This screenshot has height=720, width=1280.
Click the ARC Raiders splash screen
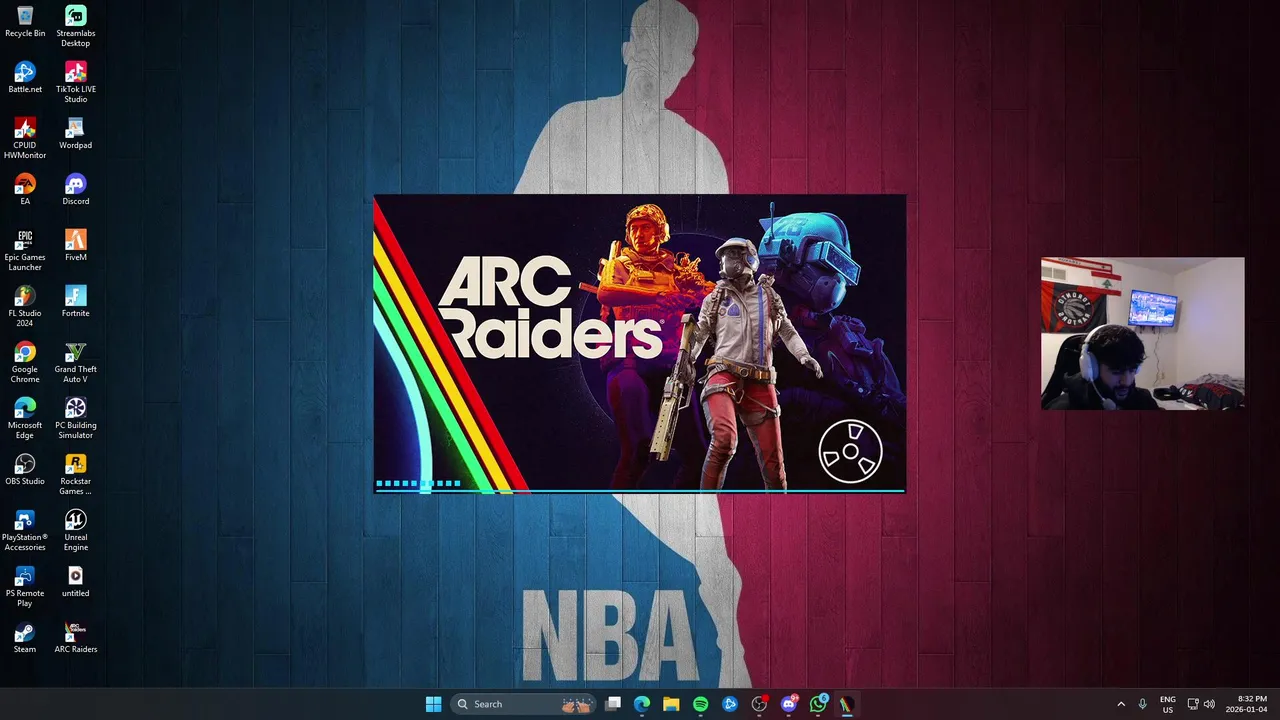(x=640, y=344)
